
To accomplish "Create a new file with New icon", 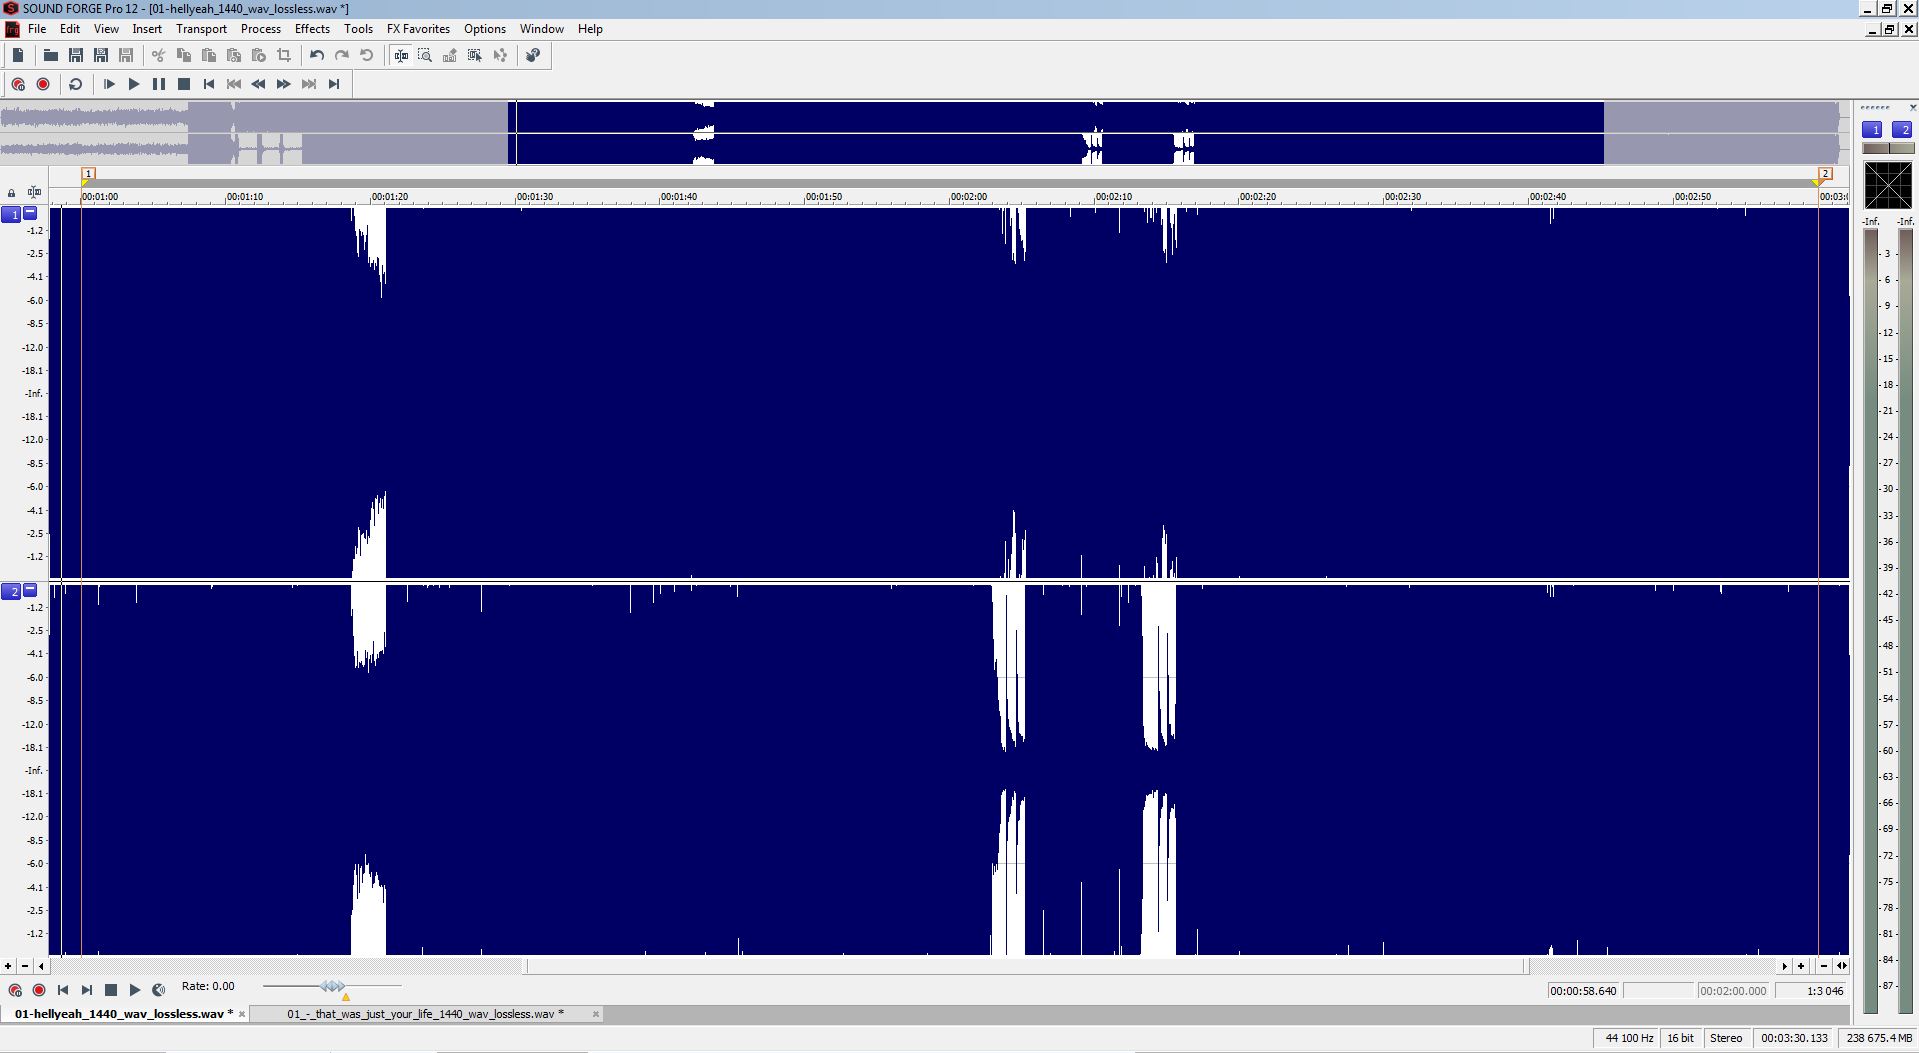I will (x=18, y=56).
